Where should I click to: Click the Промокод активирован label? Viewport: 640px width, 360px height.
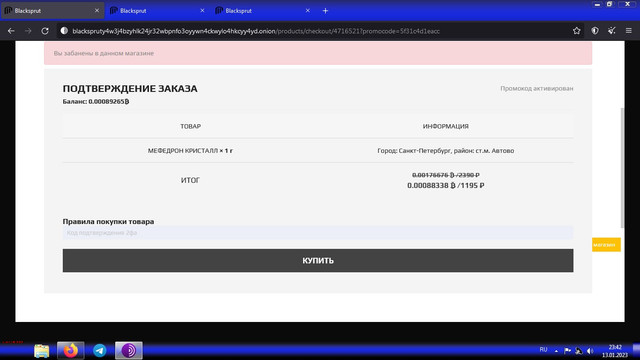click(x=536, y=88)
